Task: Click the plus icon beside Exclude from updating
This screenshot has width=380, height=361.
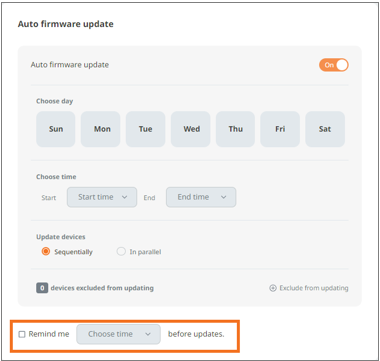Action: 273,288
